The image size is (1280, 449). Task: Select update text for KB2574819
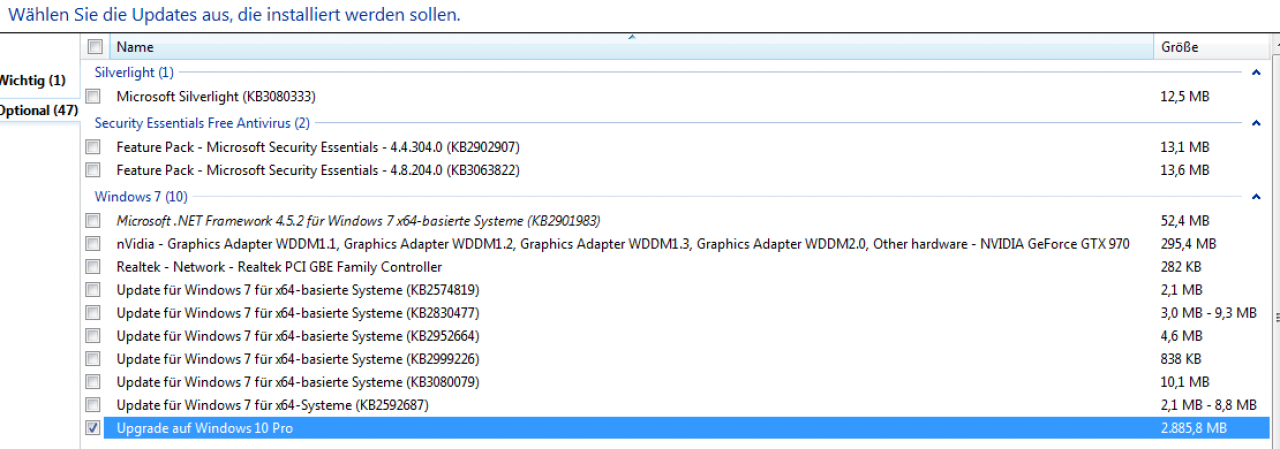297,290
